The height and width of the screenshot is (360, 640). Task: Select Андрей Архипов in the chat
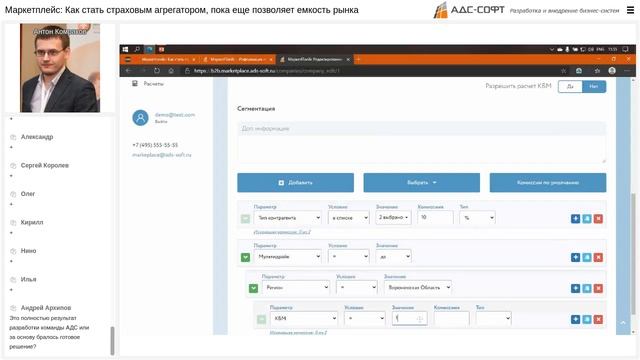pos(46,308)
